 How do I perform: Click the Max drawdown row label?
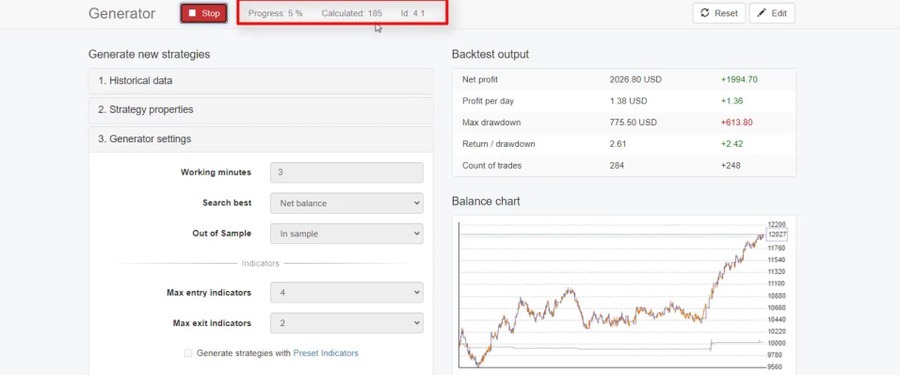491,122
